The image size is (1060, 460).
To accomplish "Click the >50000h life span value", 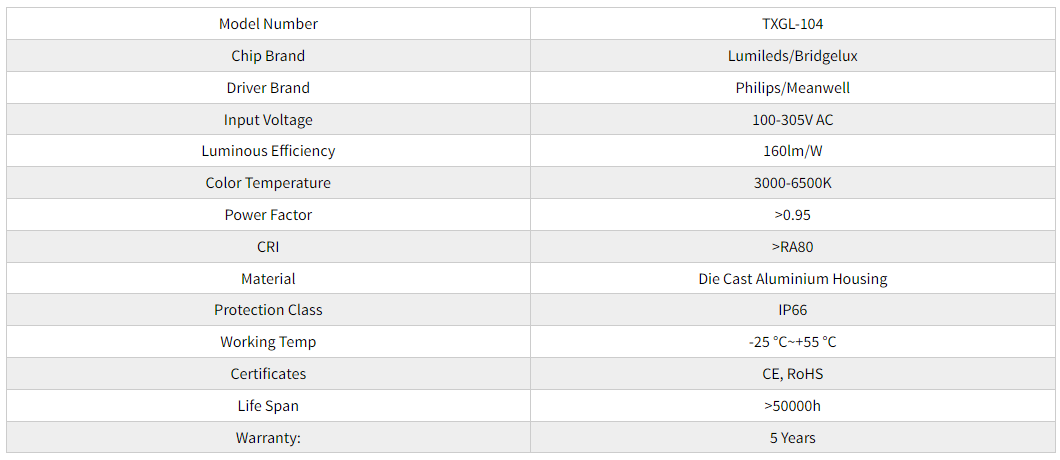I will click(792, 406).
